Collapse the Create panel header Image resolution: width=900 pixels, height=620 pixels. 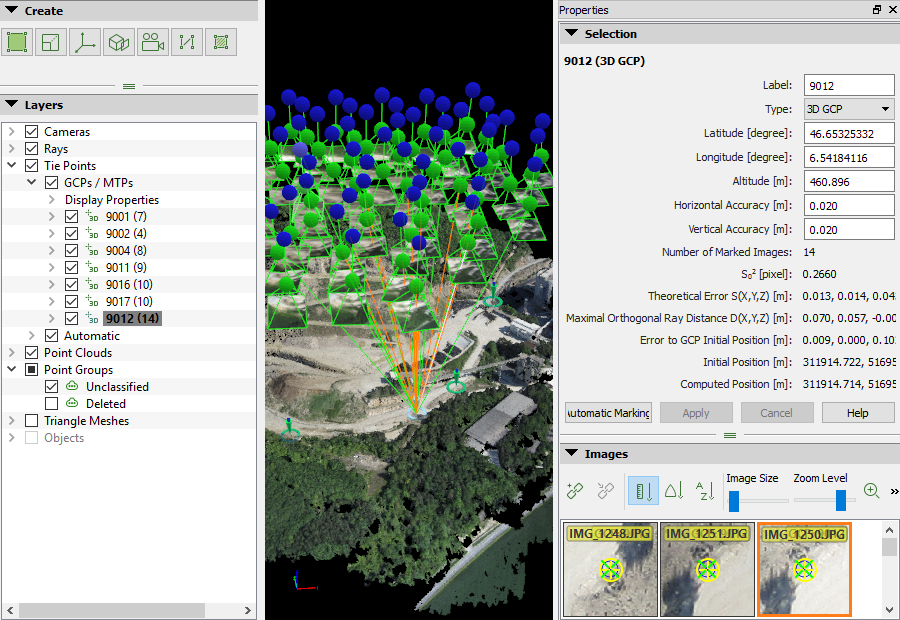coord(12,11)
